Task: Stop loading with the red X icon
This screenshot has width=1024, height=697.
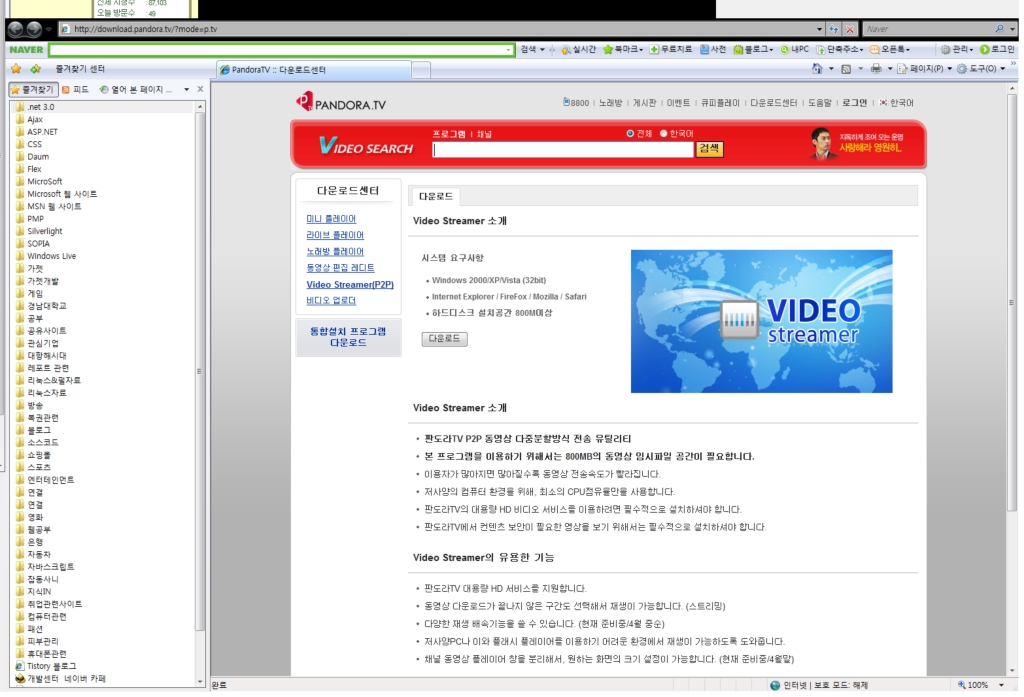Action: point(850,29)
